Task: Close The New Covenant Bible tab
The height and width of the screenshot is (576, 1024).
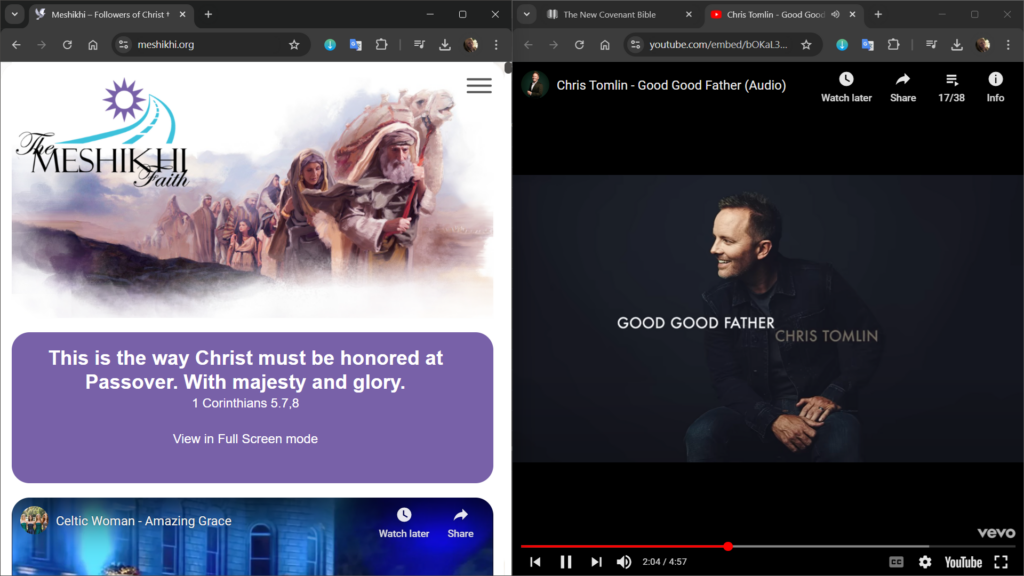Action: click(x=688, y=14)
